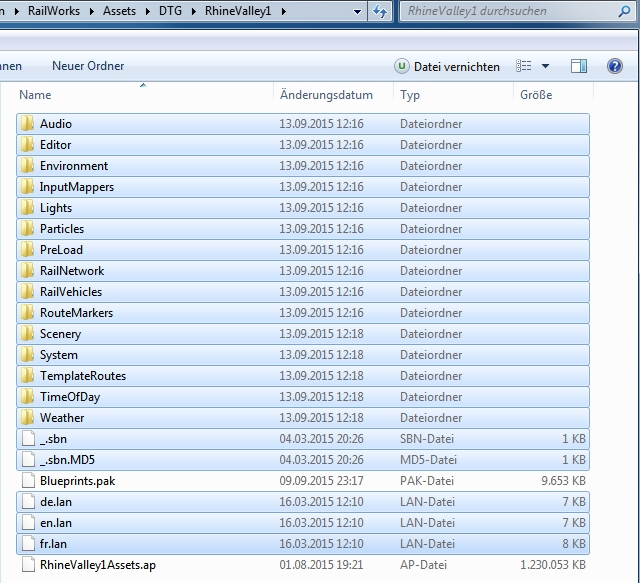Click the TemplateRoutes folder icon

click(27, 375)
